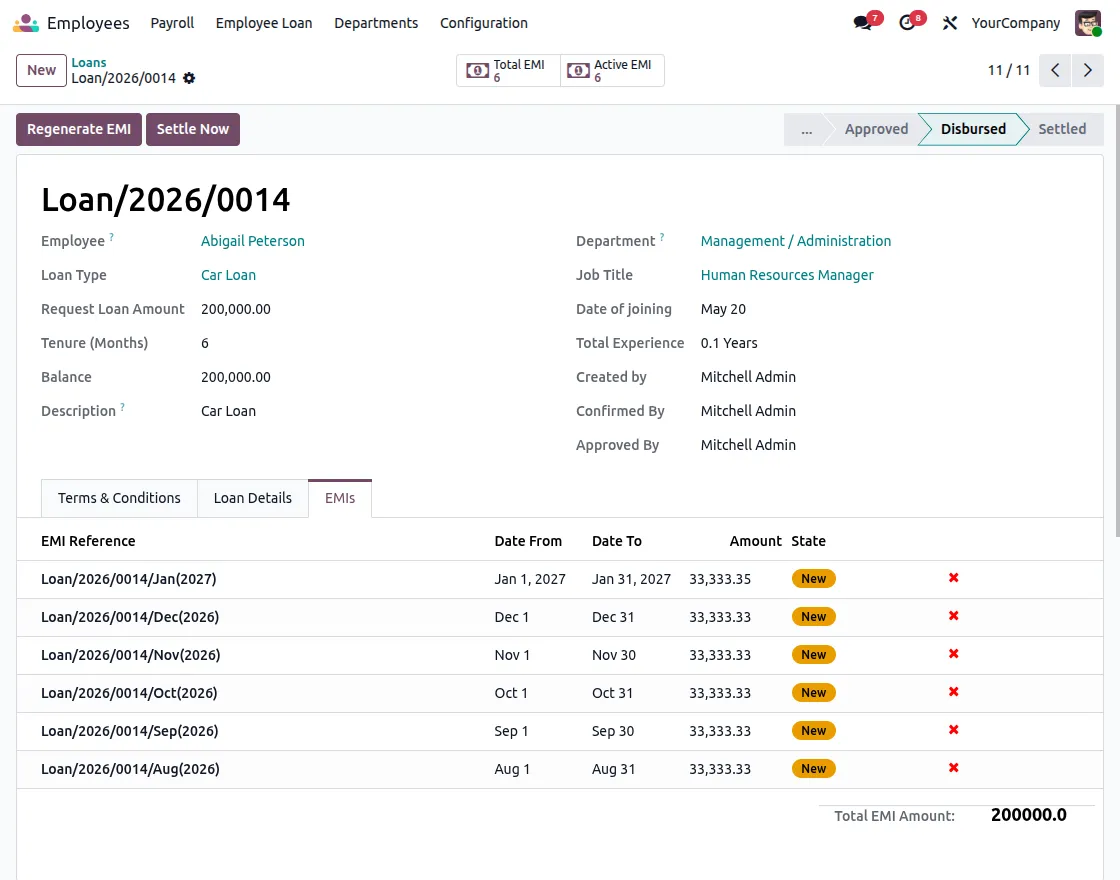Delete the Oct(2026) EMI with red X
1120x880 pixels.
954,692
